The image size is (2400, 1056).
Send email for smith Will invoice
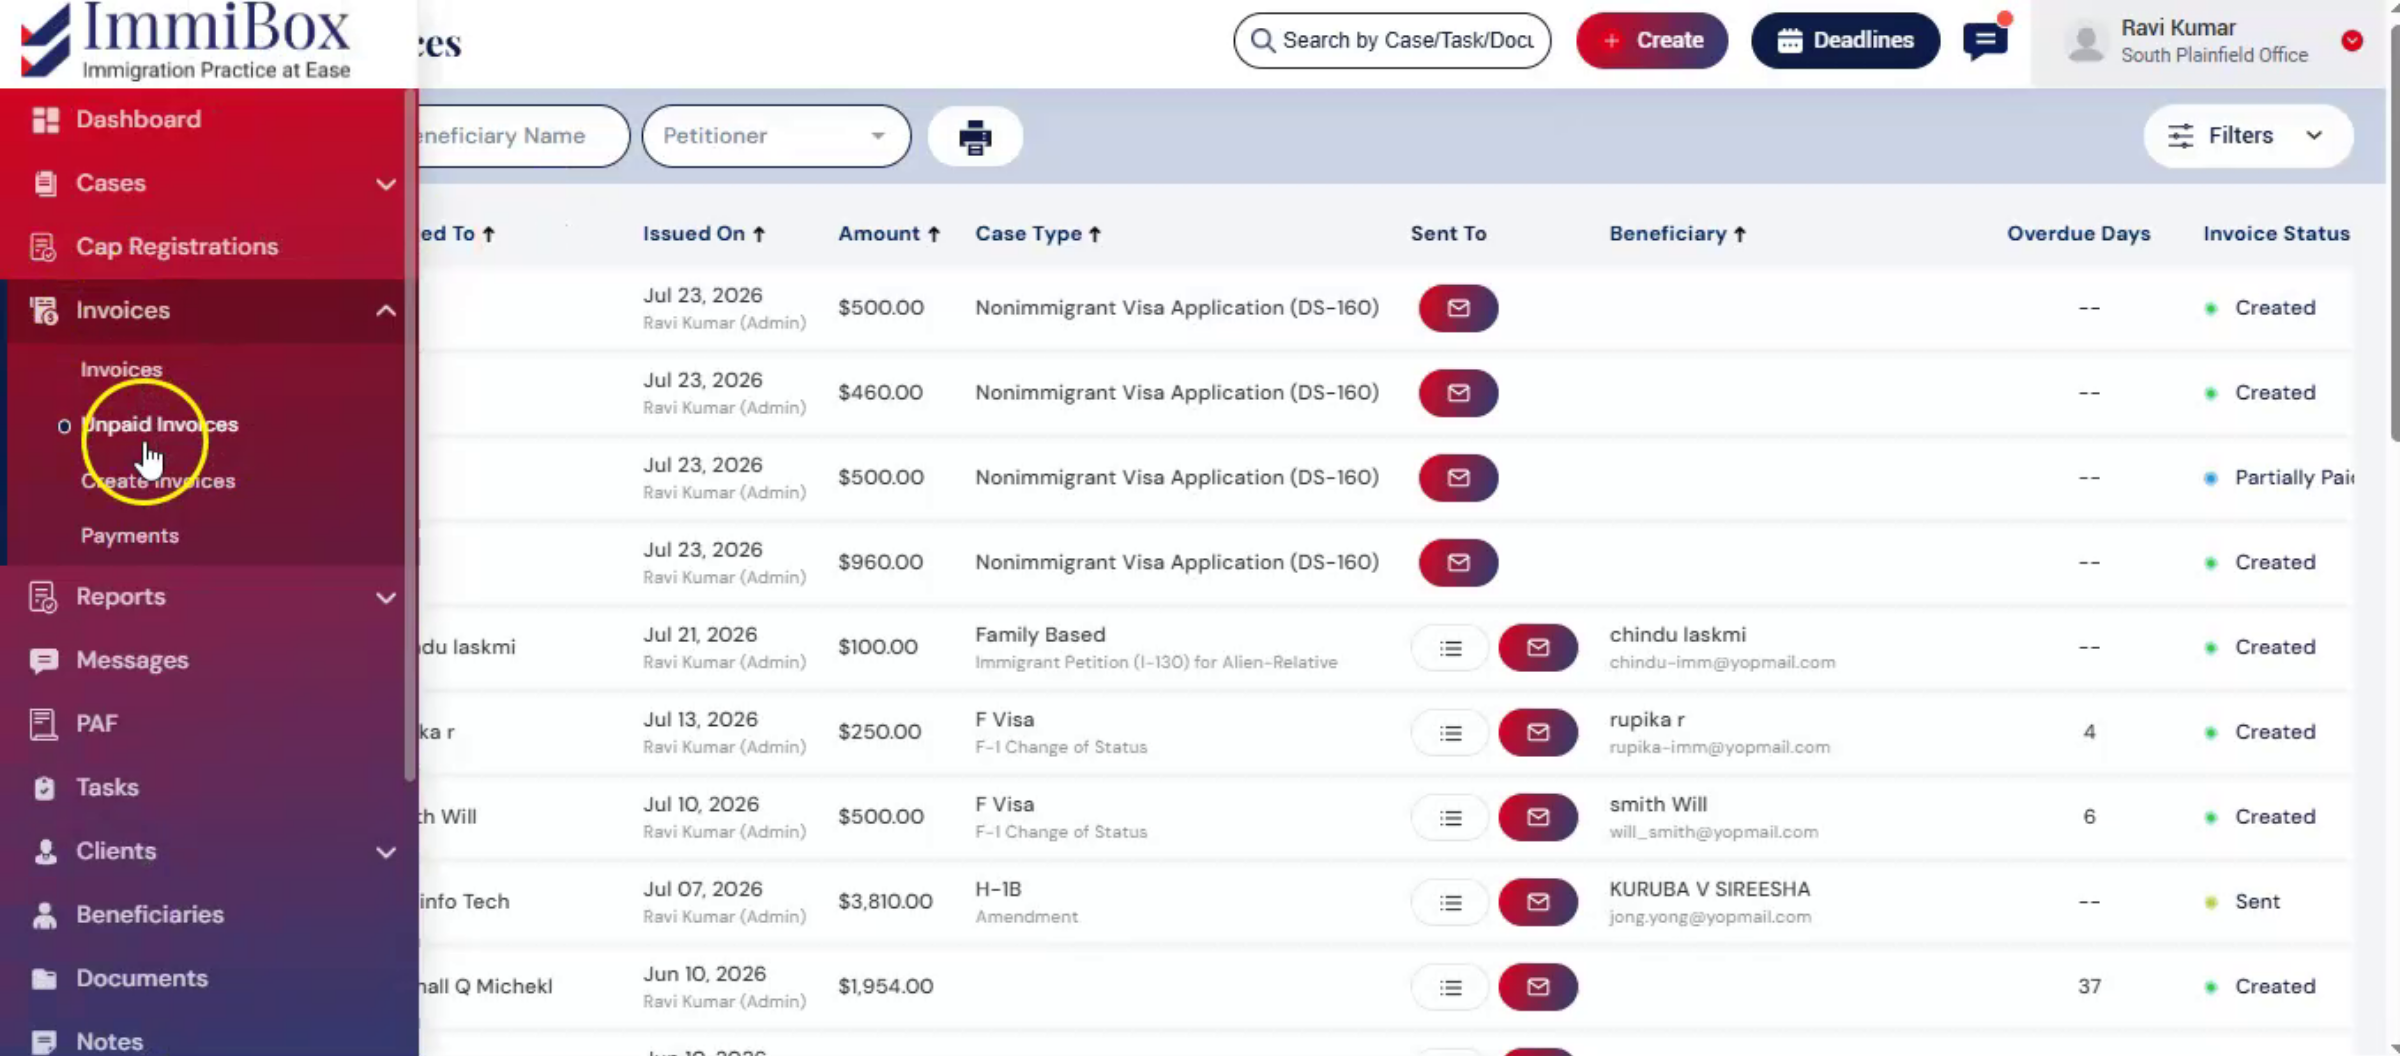1538,818
